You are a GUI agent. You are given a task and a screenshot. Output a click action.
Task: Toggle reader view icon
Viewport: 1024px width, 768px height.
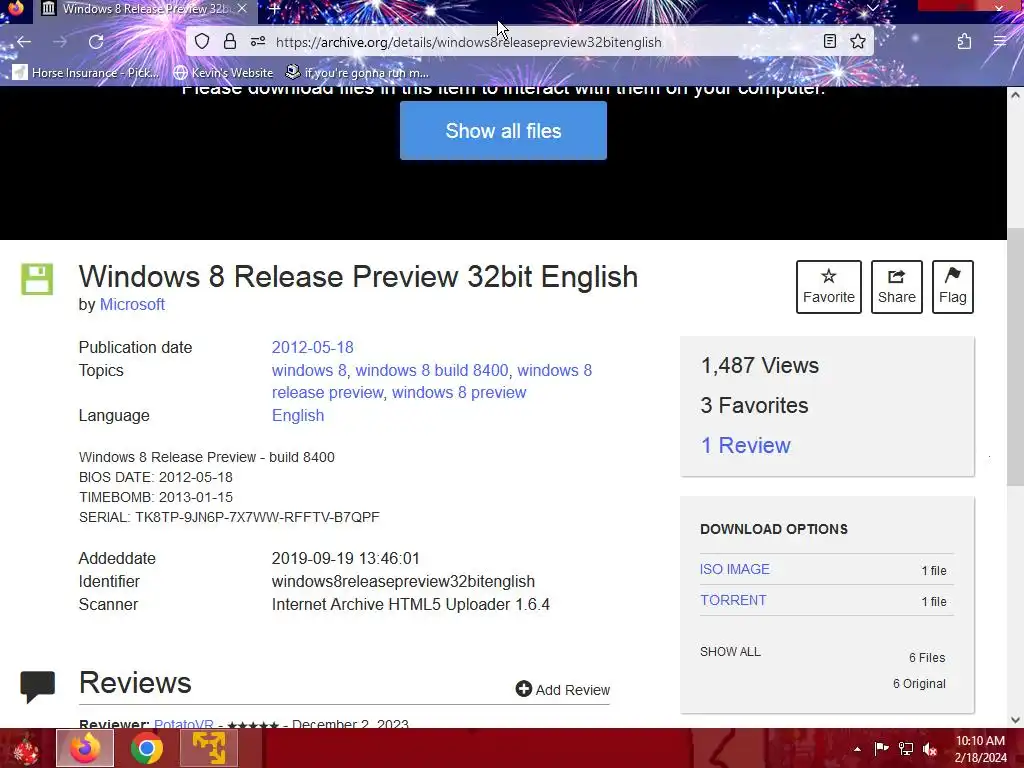click(x=829, y=42)
